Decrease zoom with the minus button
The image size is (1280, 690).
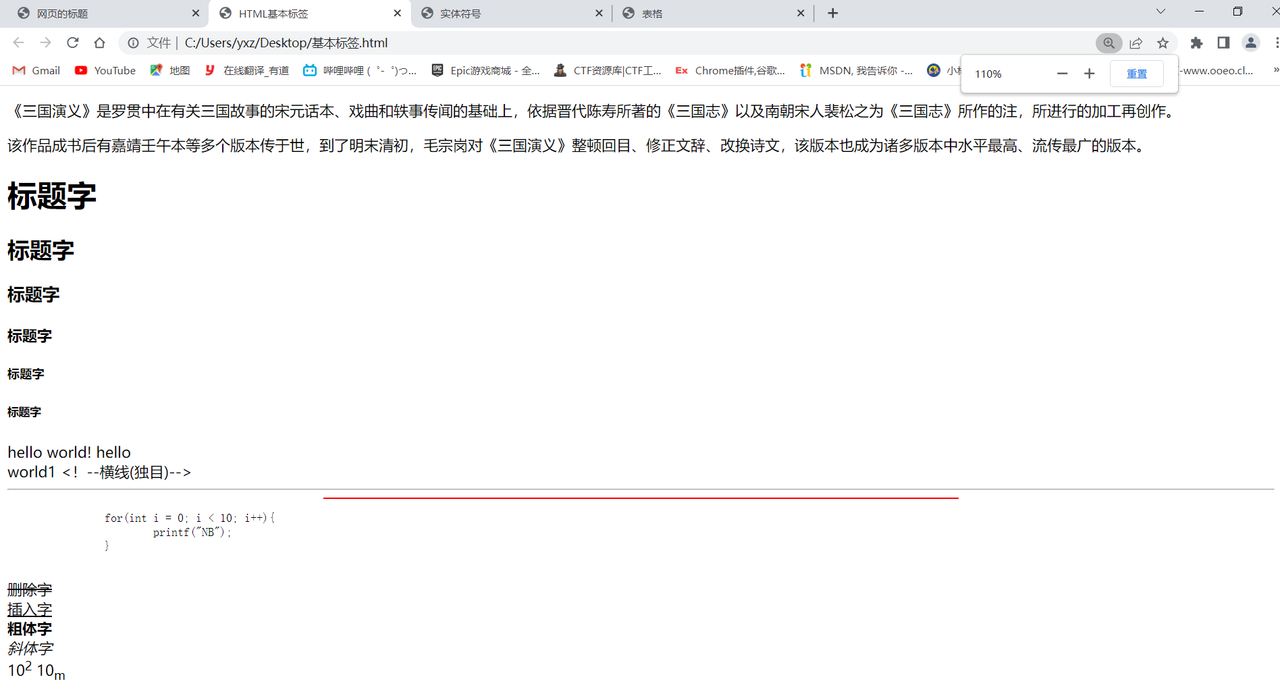coord(1062,74)
